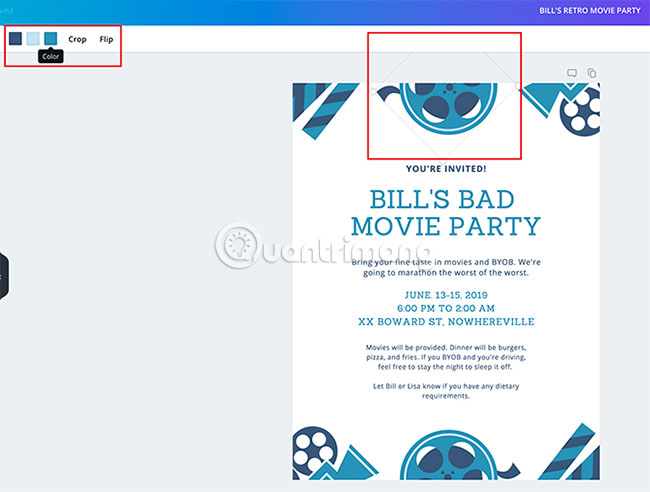650x492 pixels.
Task: Click the duplicate page icon
Action: click(x=592, y=73)
